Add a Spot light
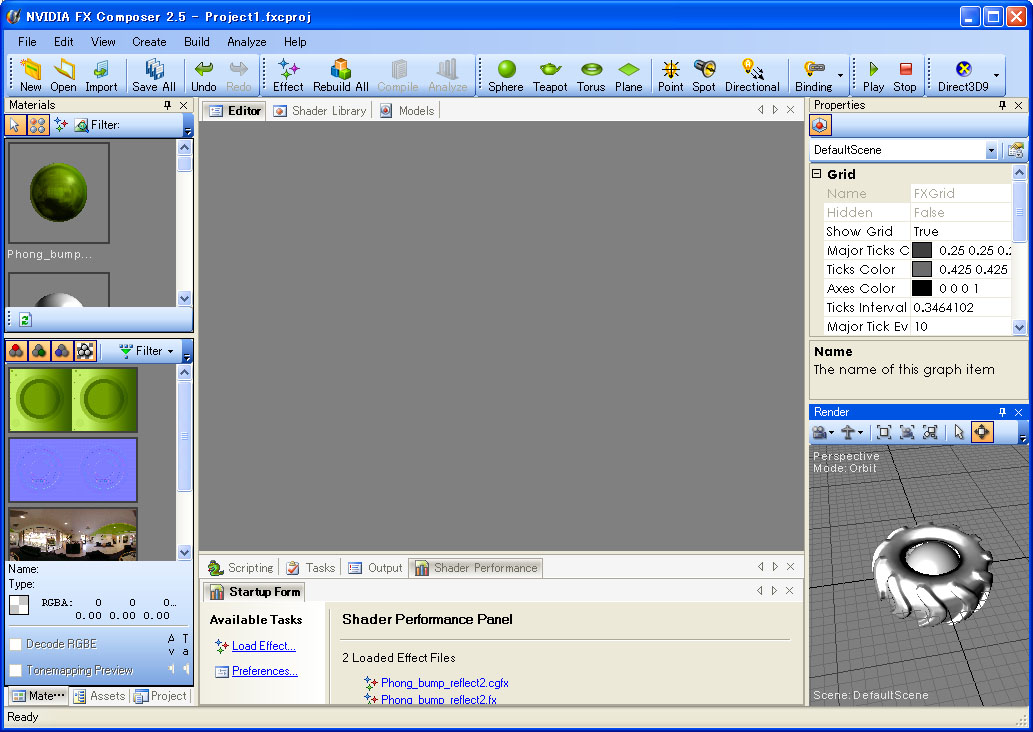 click(x=704, y=76)
